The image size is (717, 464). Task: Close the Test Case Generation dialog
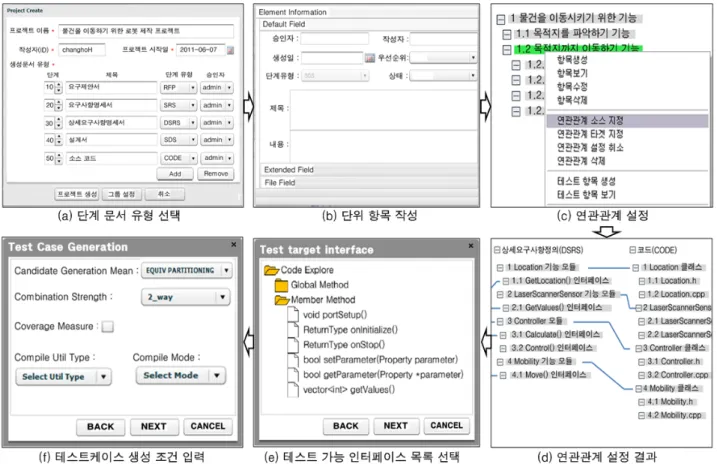click(234, 245)
